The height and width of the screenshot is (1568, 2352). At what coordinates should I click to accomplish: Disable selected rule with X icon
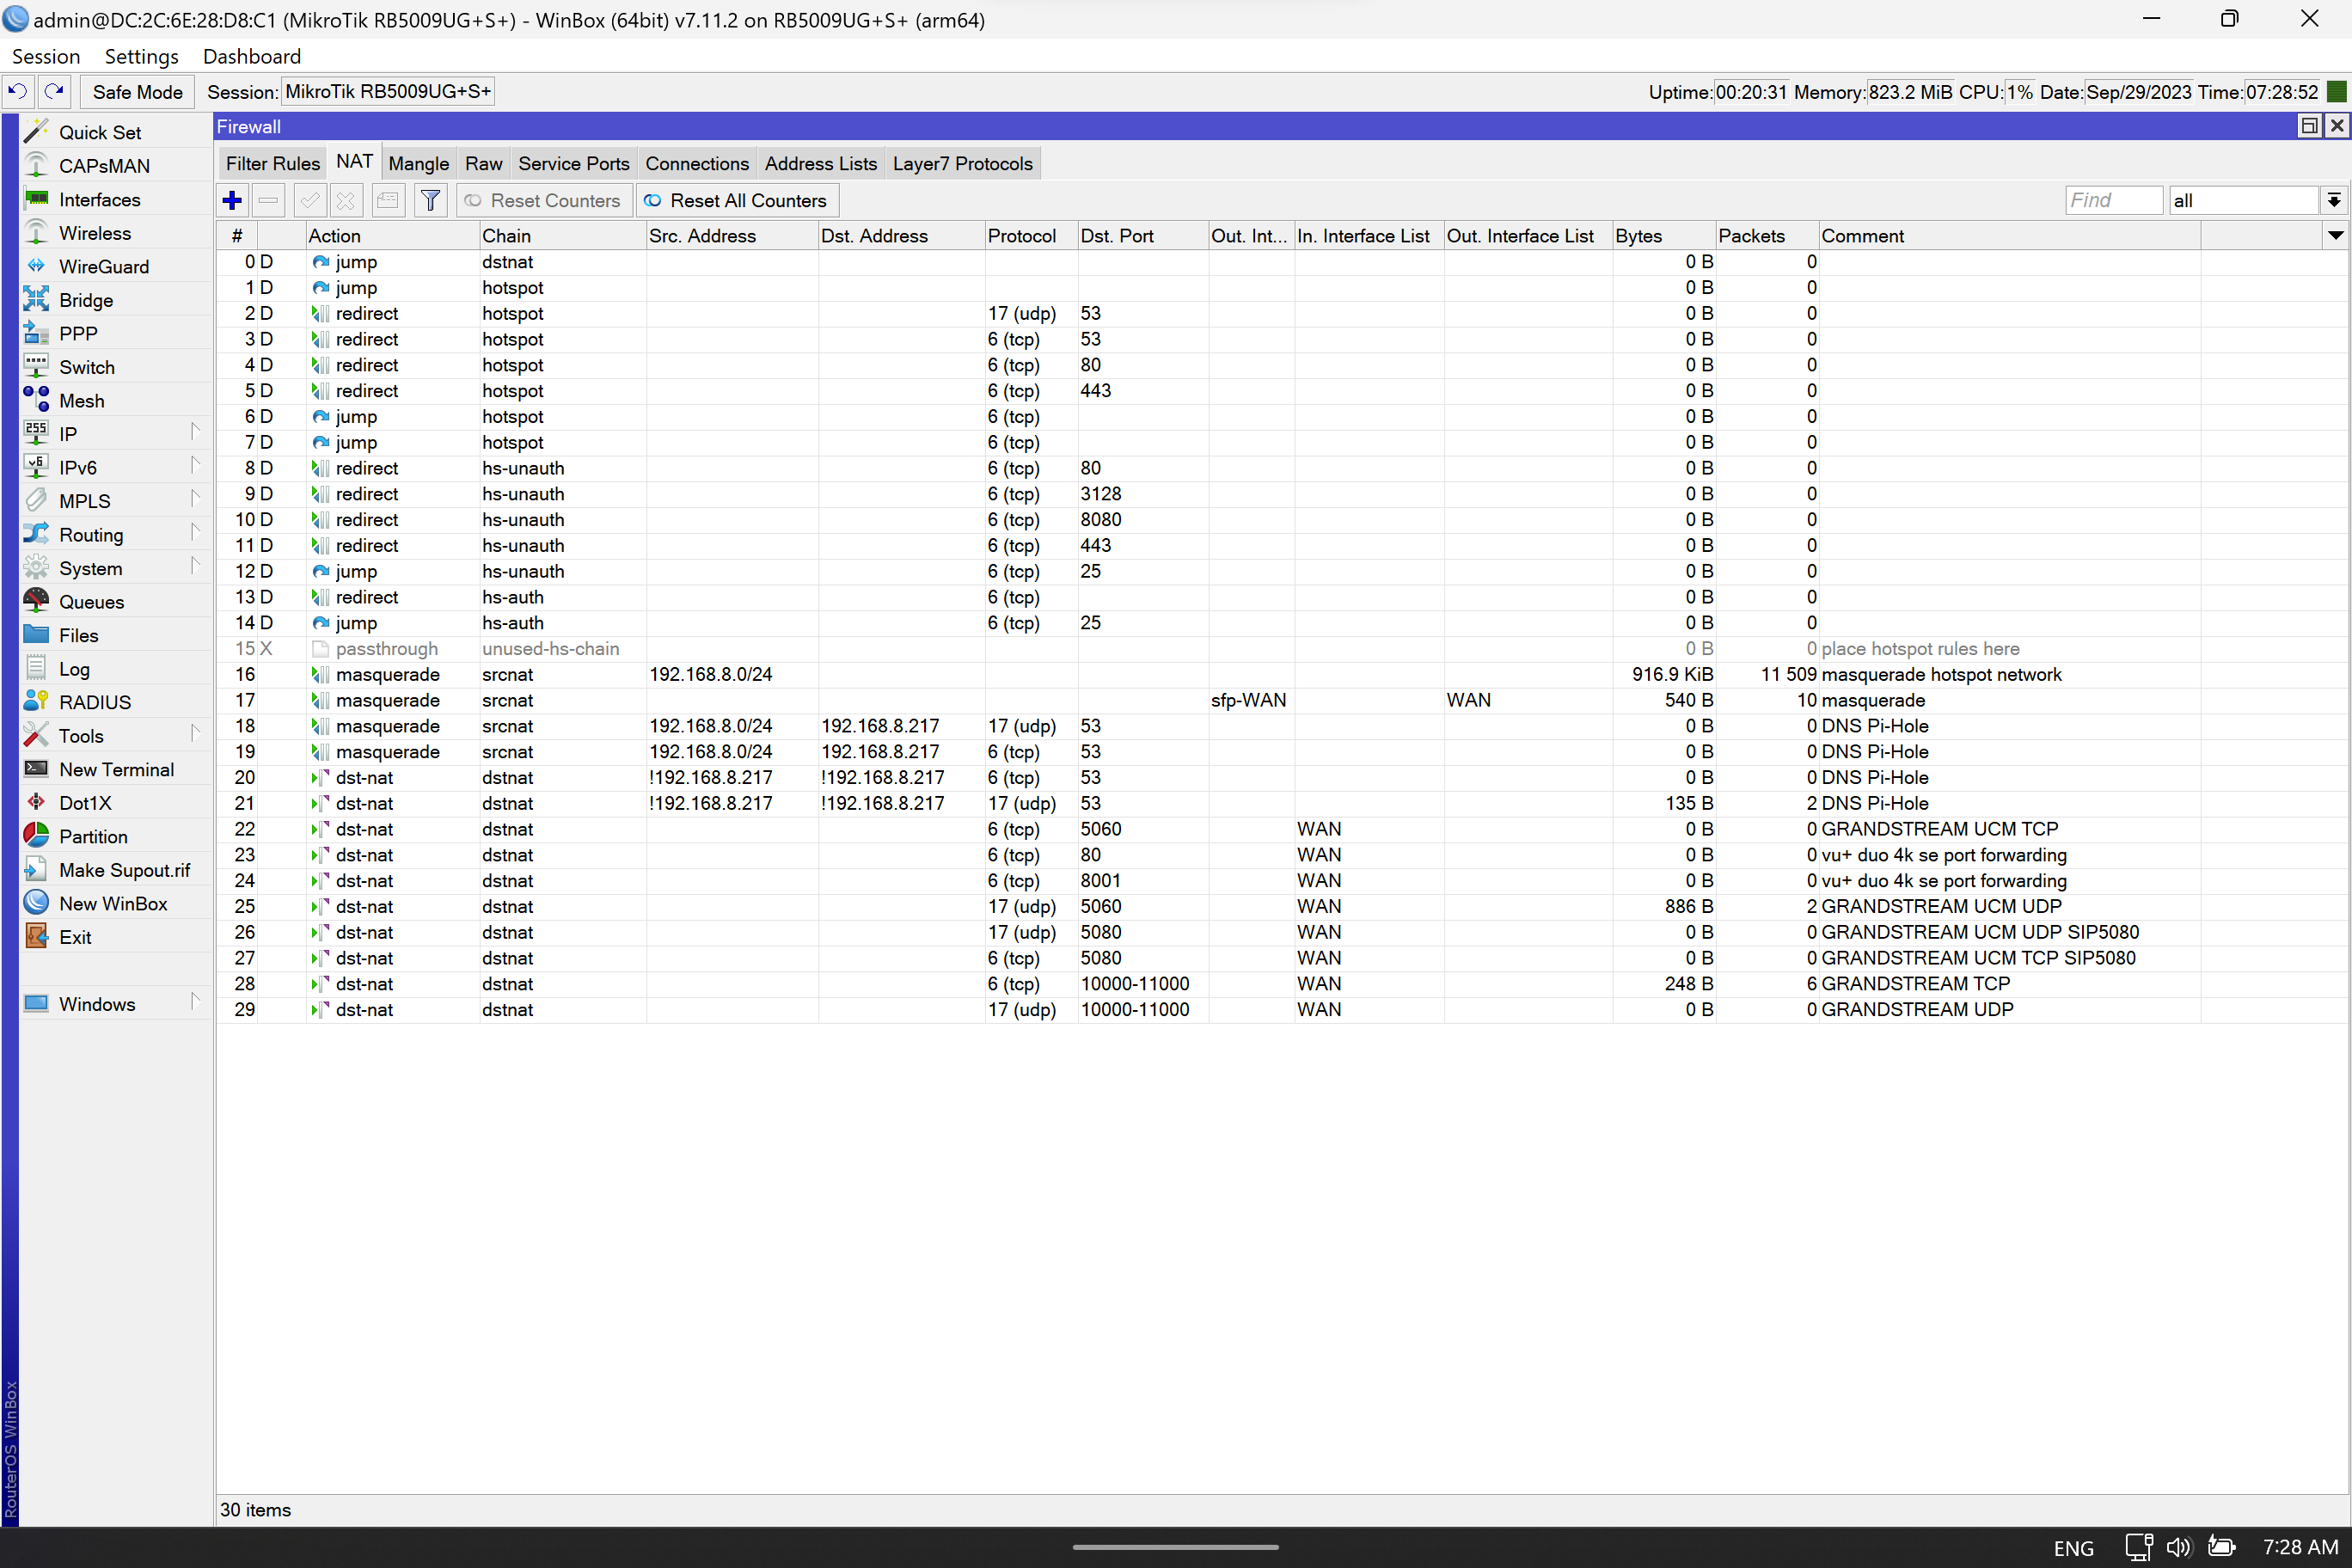tap(345, 200)
